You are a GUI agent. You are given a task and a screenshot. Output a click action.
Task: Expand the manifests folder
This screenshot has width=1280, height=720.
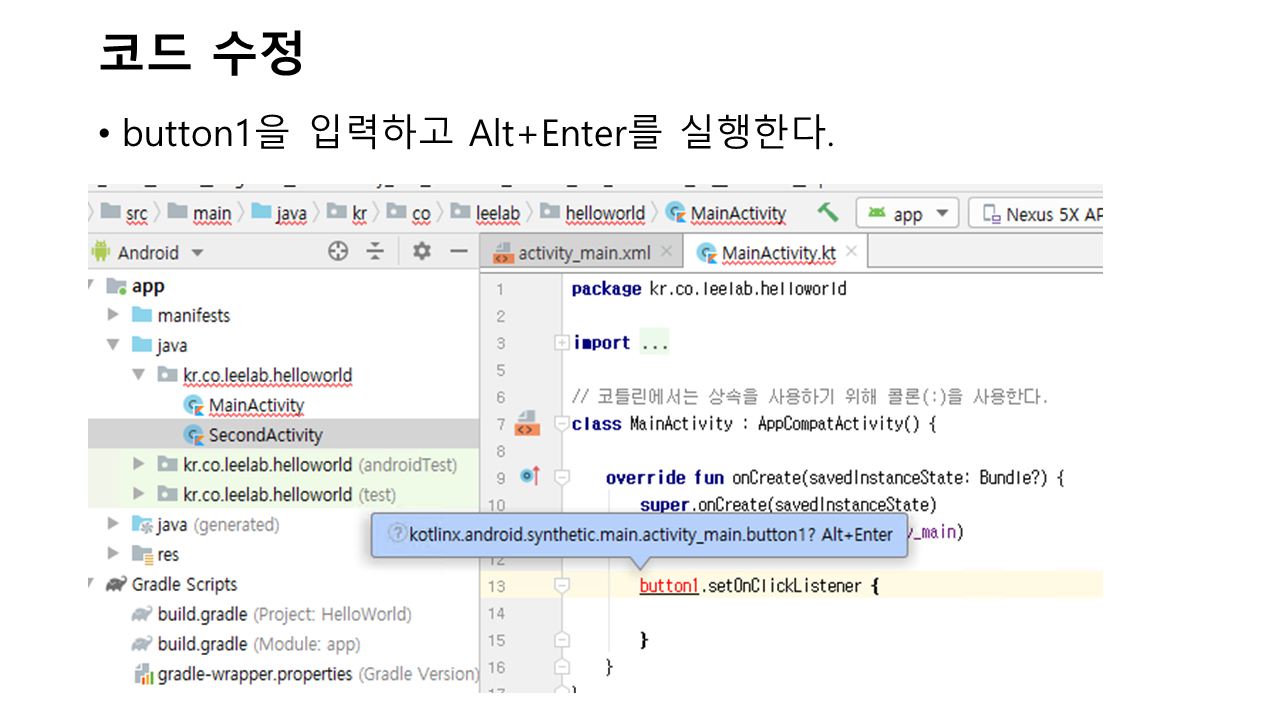point(114,315)
